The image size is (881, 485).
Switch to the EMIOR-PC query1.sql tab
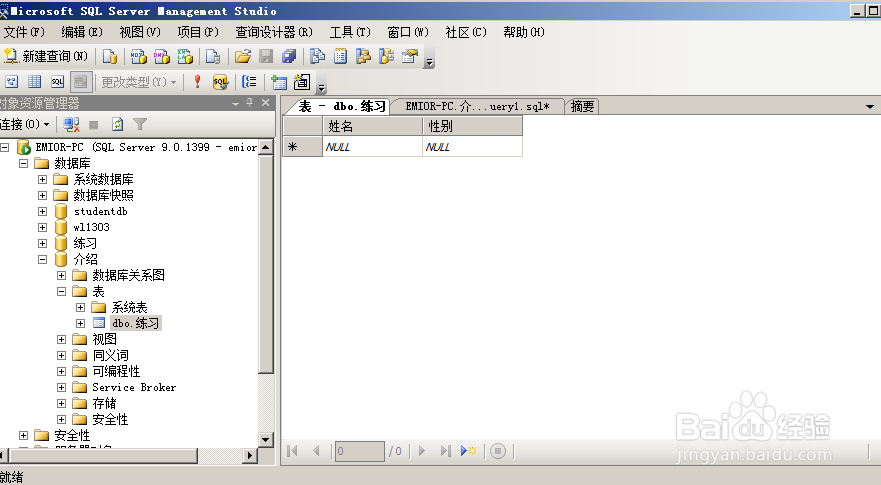coord(477,106)
